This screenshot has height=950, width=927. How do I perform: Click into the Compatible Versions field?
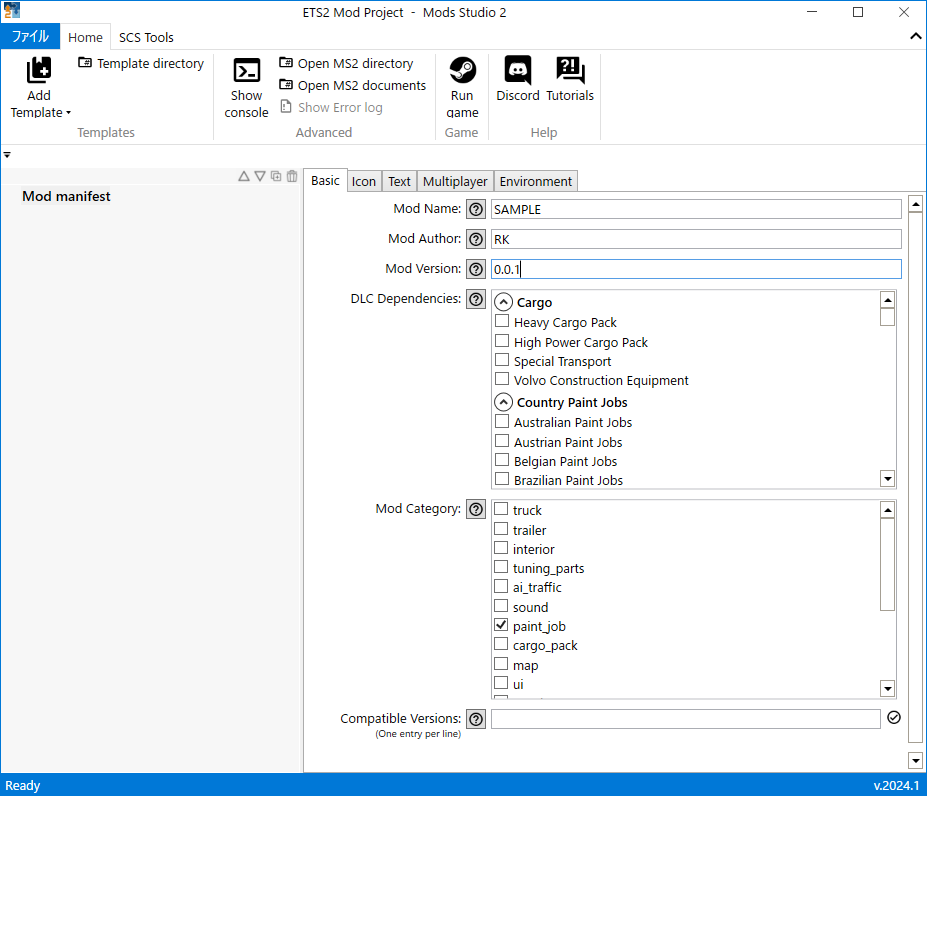click(x=685, y=719)
